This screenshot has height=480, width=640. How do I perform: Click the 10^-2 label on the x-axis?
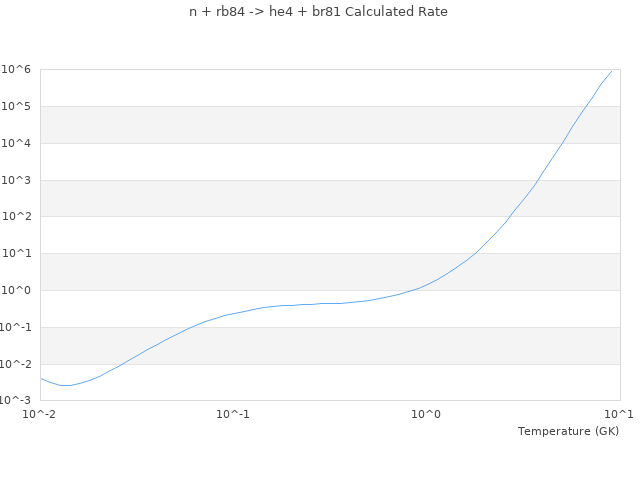(40, 414)
